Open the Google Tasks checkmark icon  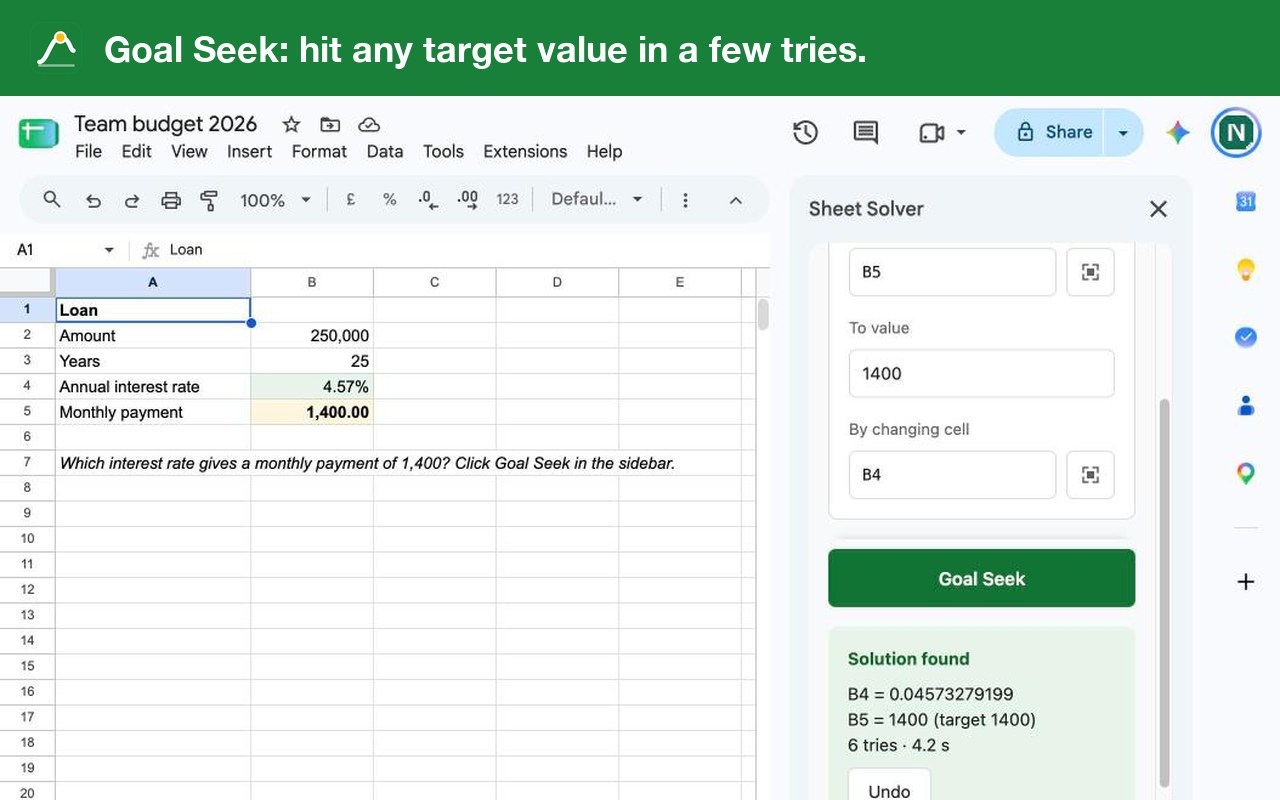click(1245, 337)
